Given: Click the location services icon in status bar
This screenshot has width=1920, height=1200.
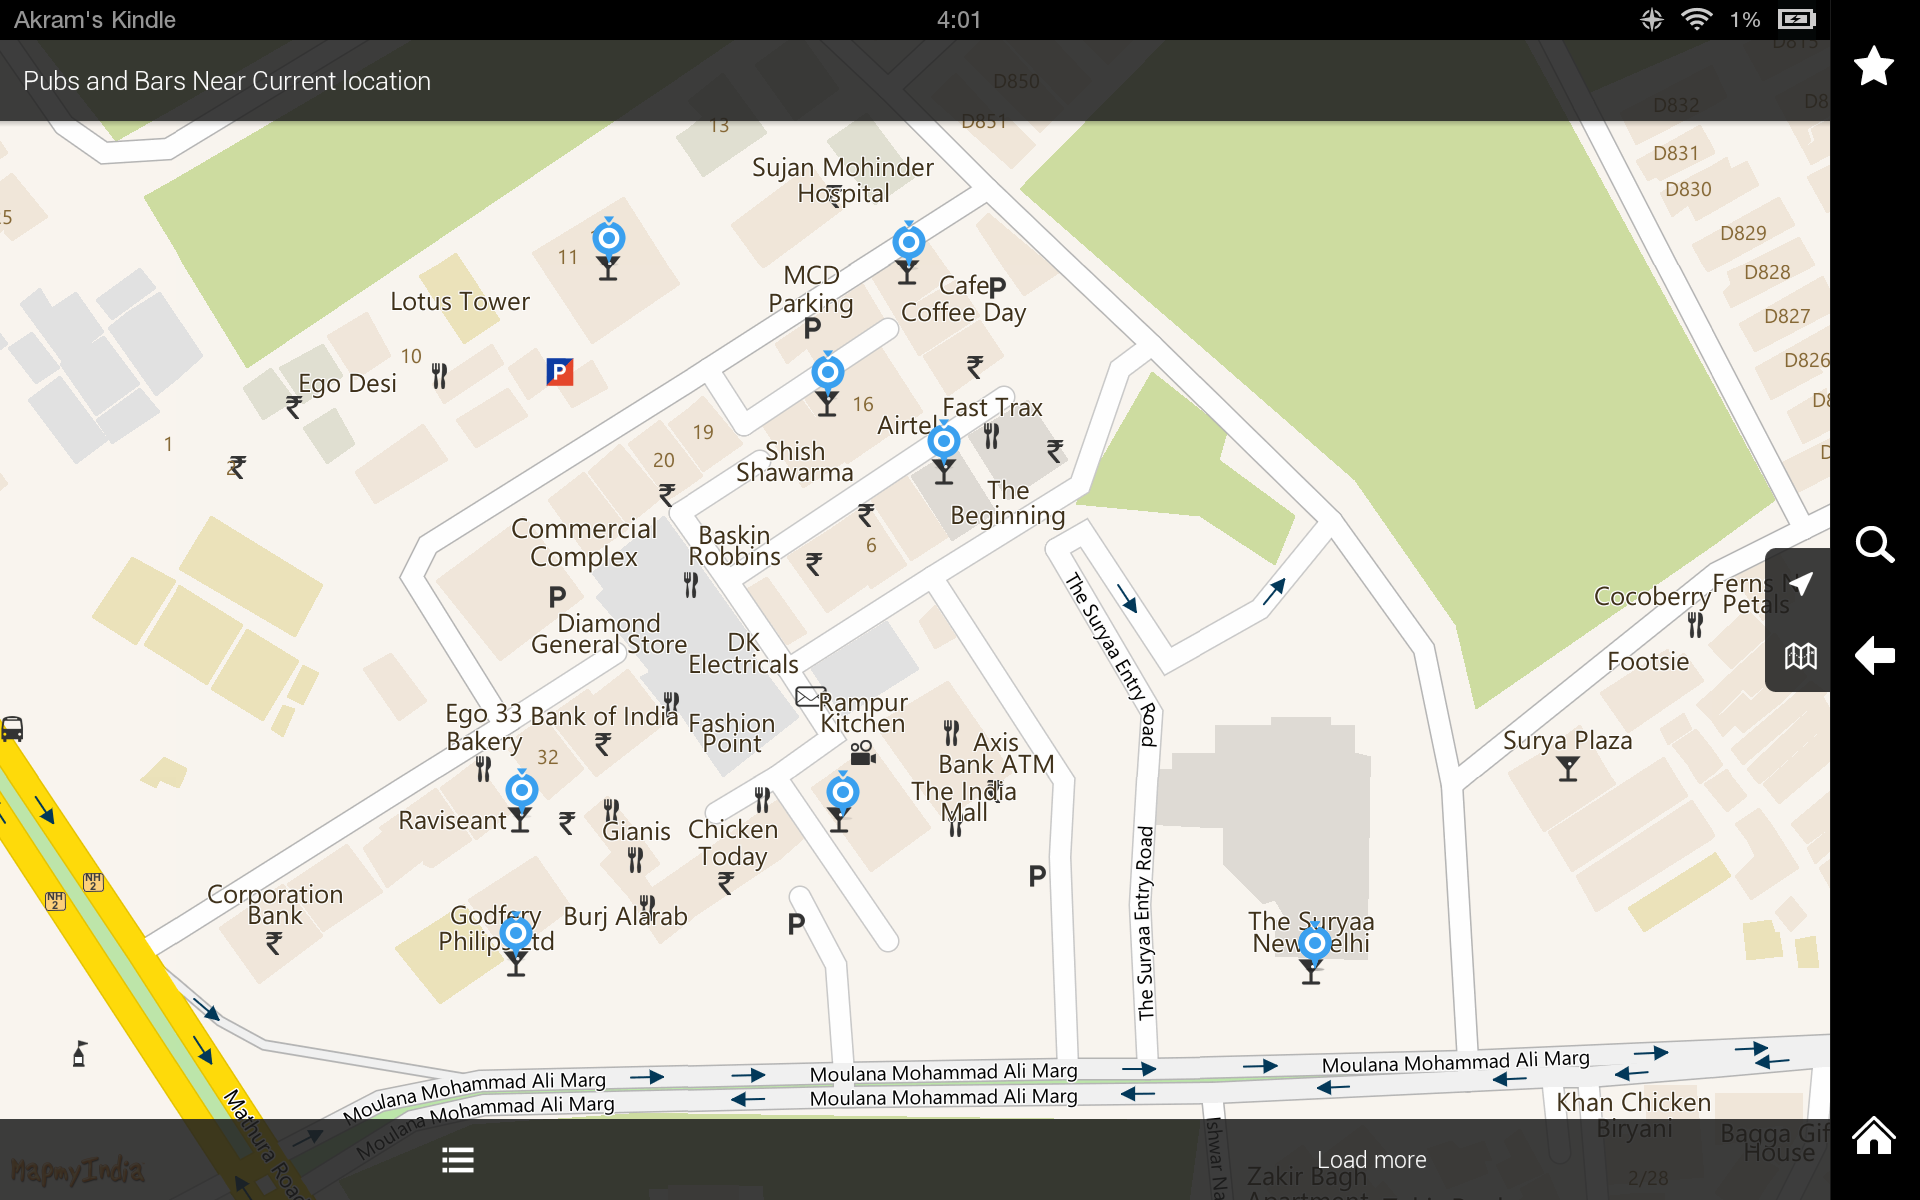Looking at the screenshot, I should [x=1651, y=19].
